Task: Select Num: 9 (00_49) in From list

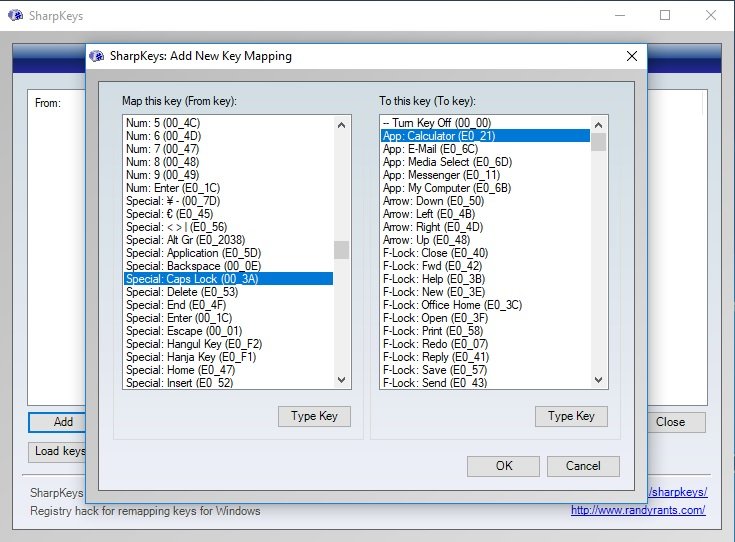Action: click(x=228, y=175)
